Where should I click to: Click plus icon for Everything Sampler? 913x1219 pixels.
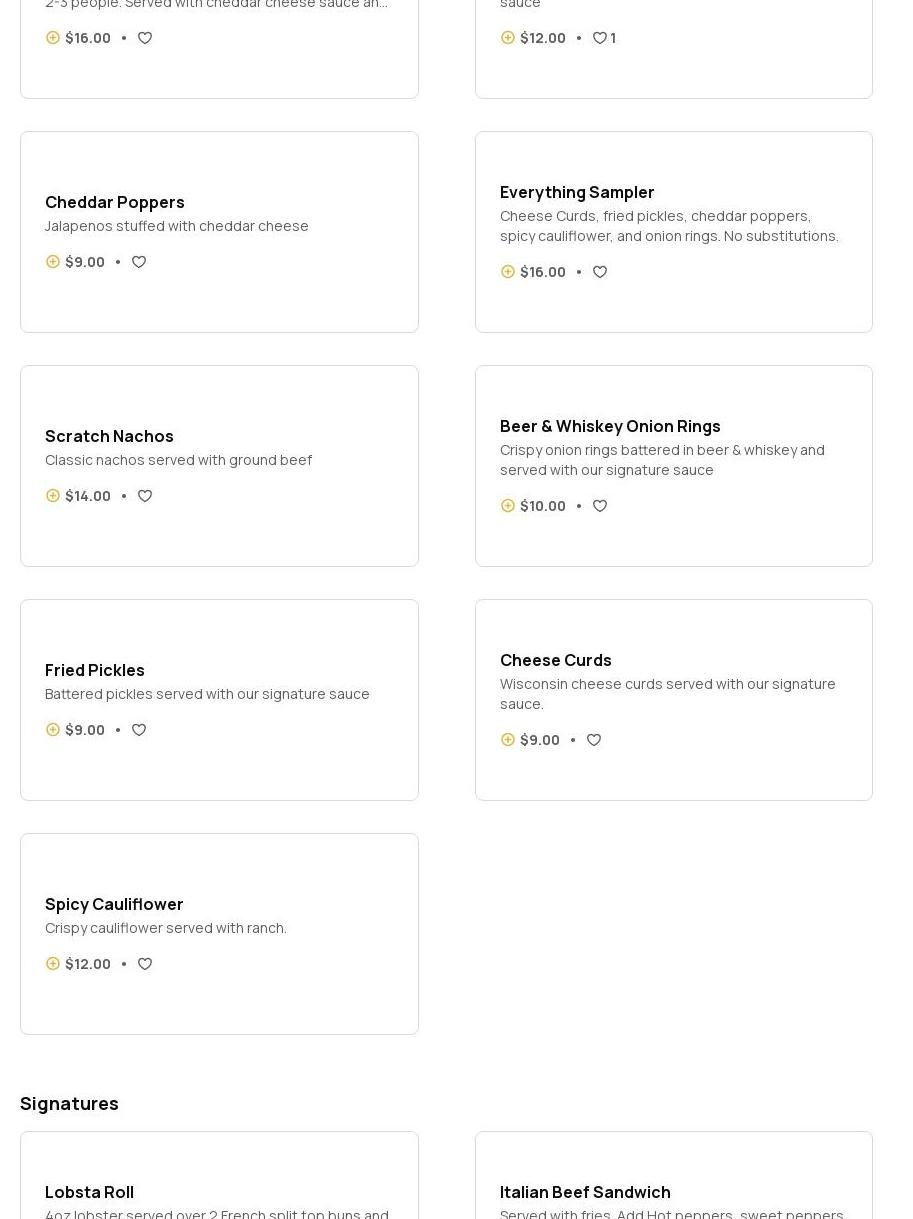[508, 272]
